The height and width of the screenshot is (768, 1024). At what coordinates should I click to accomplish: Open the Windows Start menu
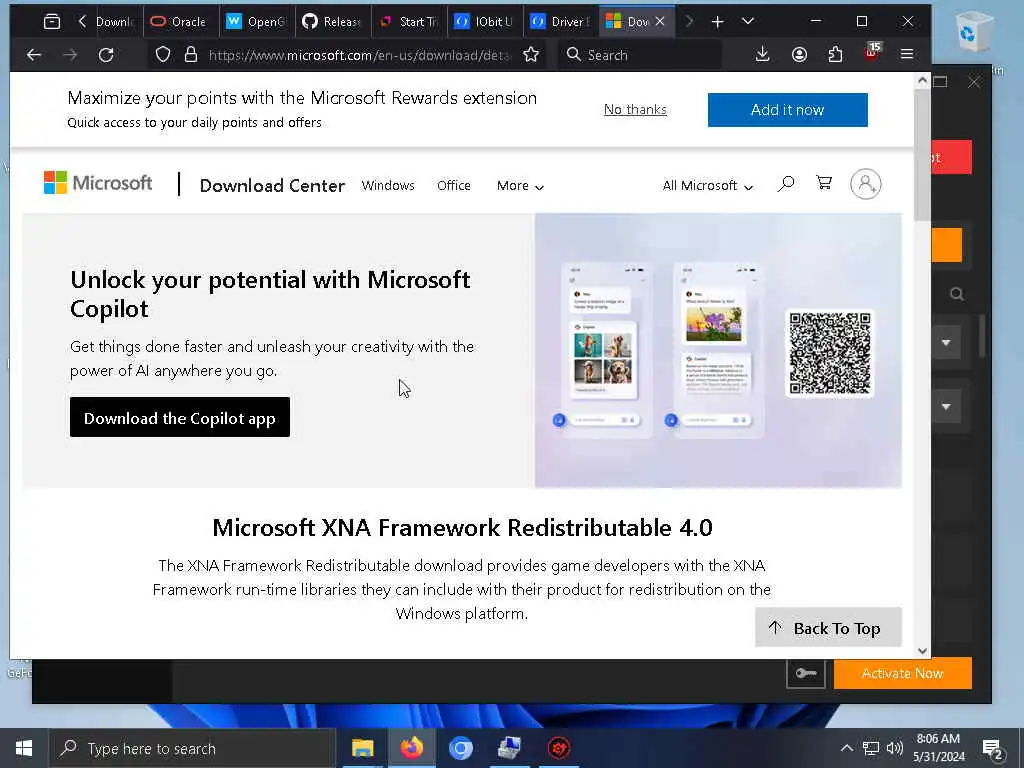24,748
